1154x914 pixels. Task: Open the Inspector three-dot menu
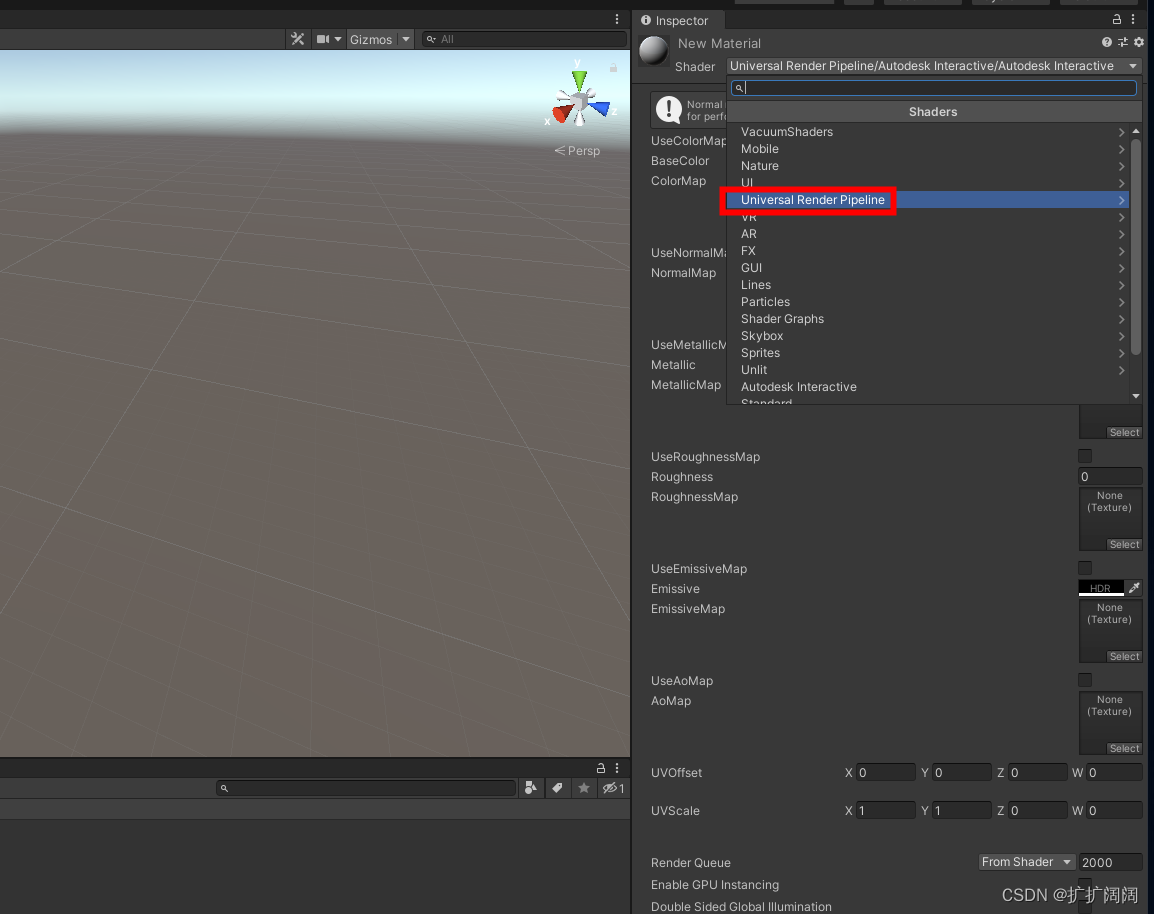[x=1132, y=19]
